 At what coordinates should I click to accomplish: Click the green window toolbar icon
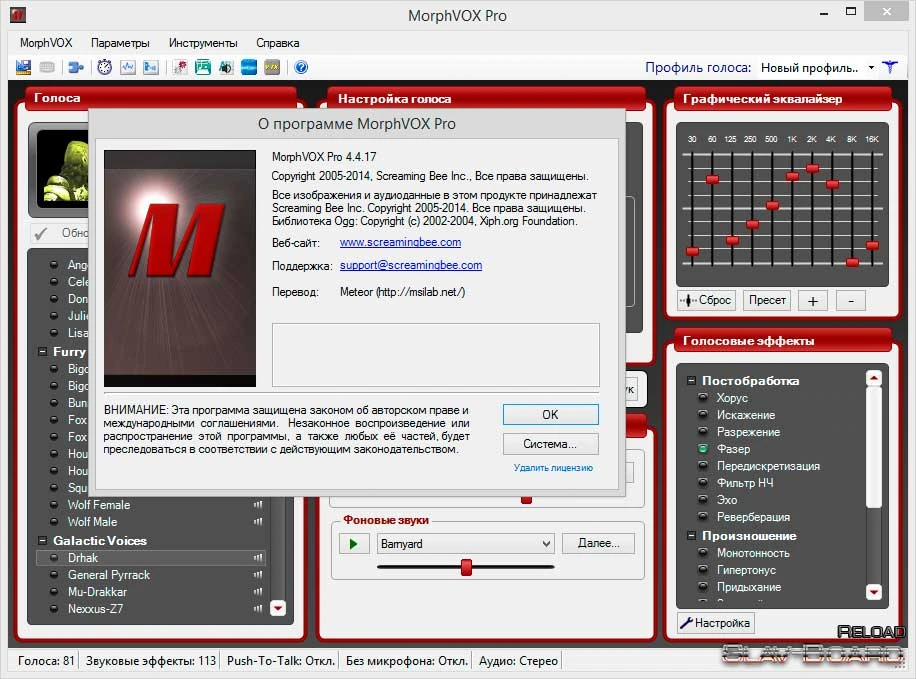point(203,67)
